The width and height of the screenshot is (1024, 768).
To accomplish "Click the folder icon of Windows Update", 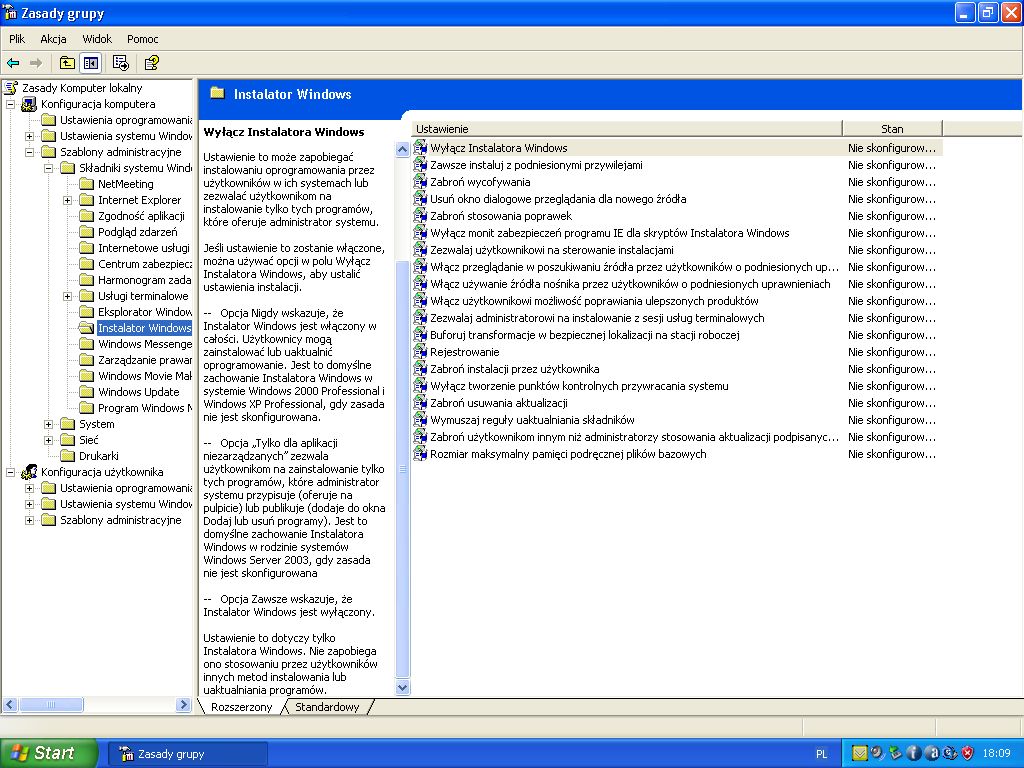I will [86, 392].
